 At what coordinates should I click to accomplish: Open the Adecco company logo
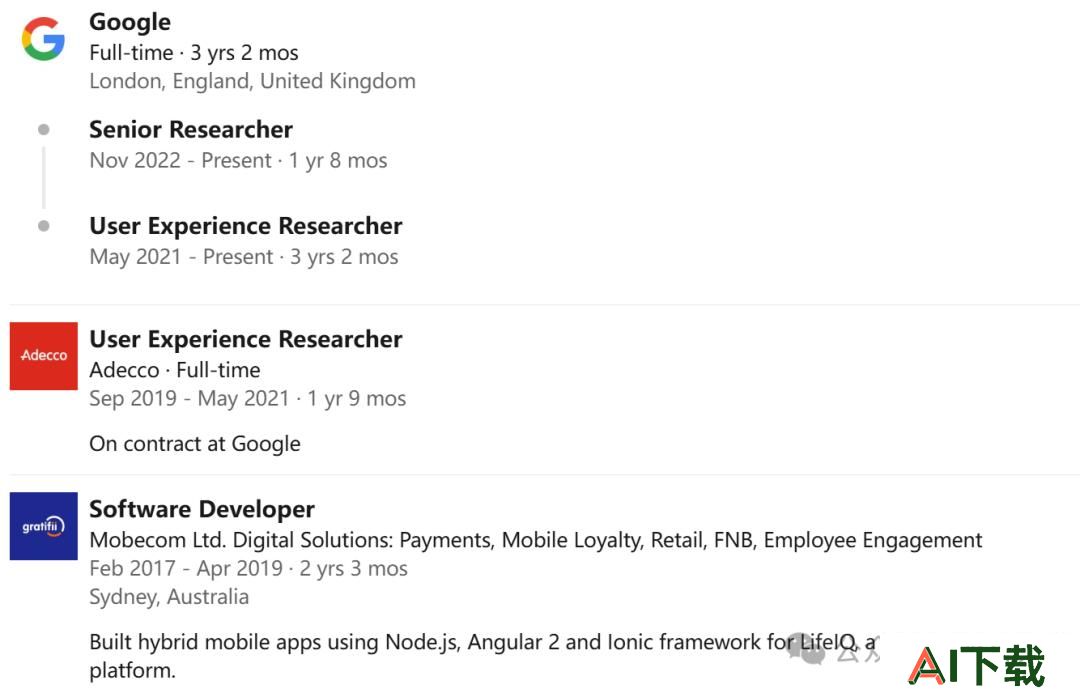(x=43, y=356)
